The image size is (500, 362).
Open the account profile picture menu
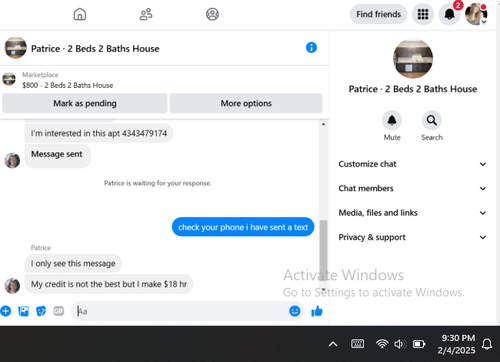pyautogui.click(x=476, y=14)
